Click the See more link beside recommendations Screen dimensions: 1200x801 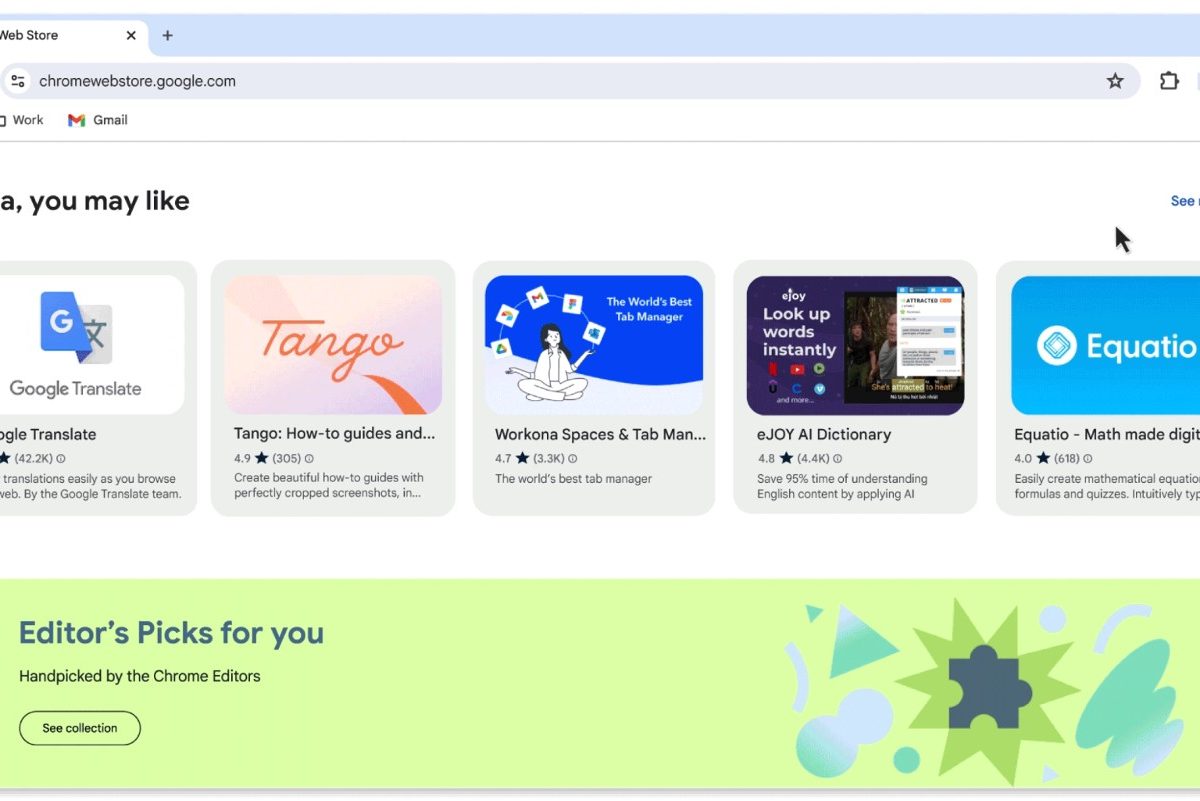[x=1185, y=201]
